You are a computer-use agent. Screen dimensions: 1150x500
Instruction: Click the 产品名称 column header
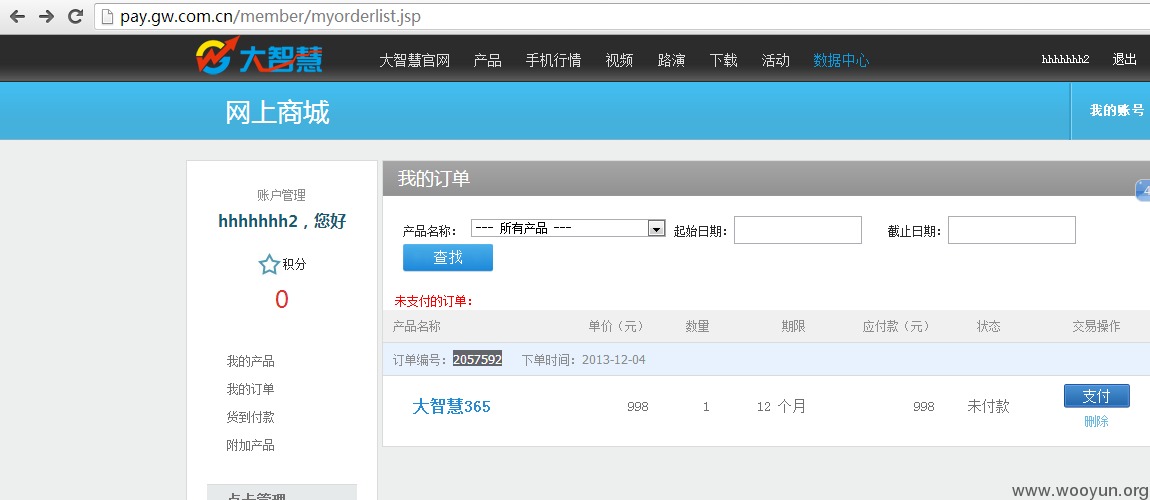tap(417, 326)
